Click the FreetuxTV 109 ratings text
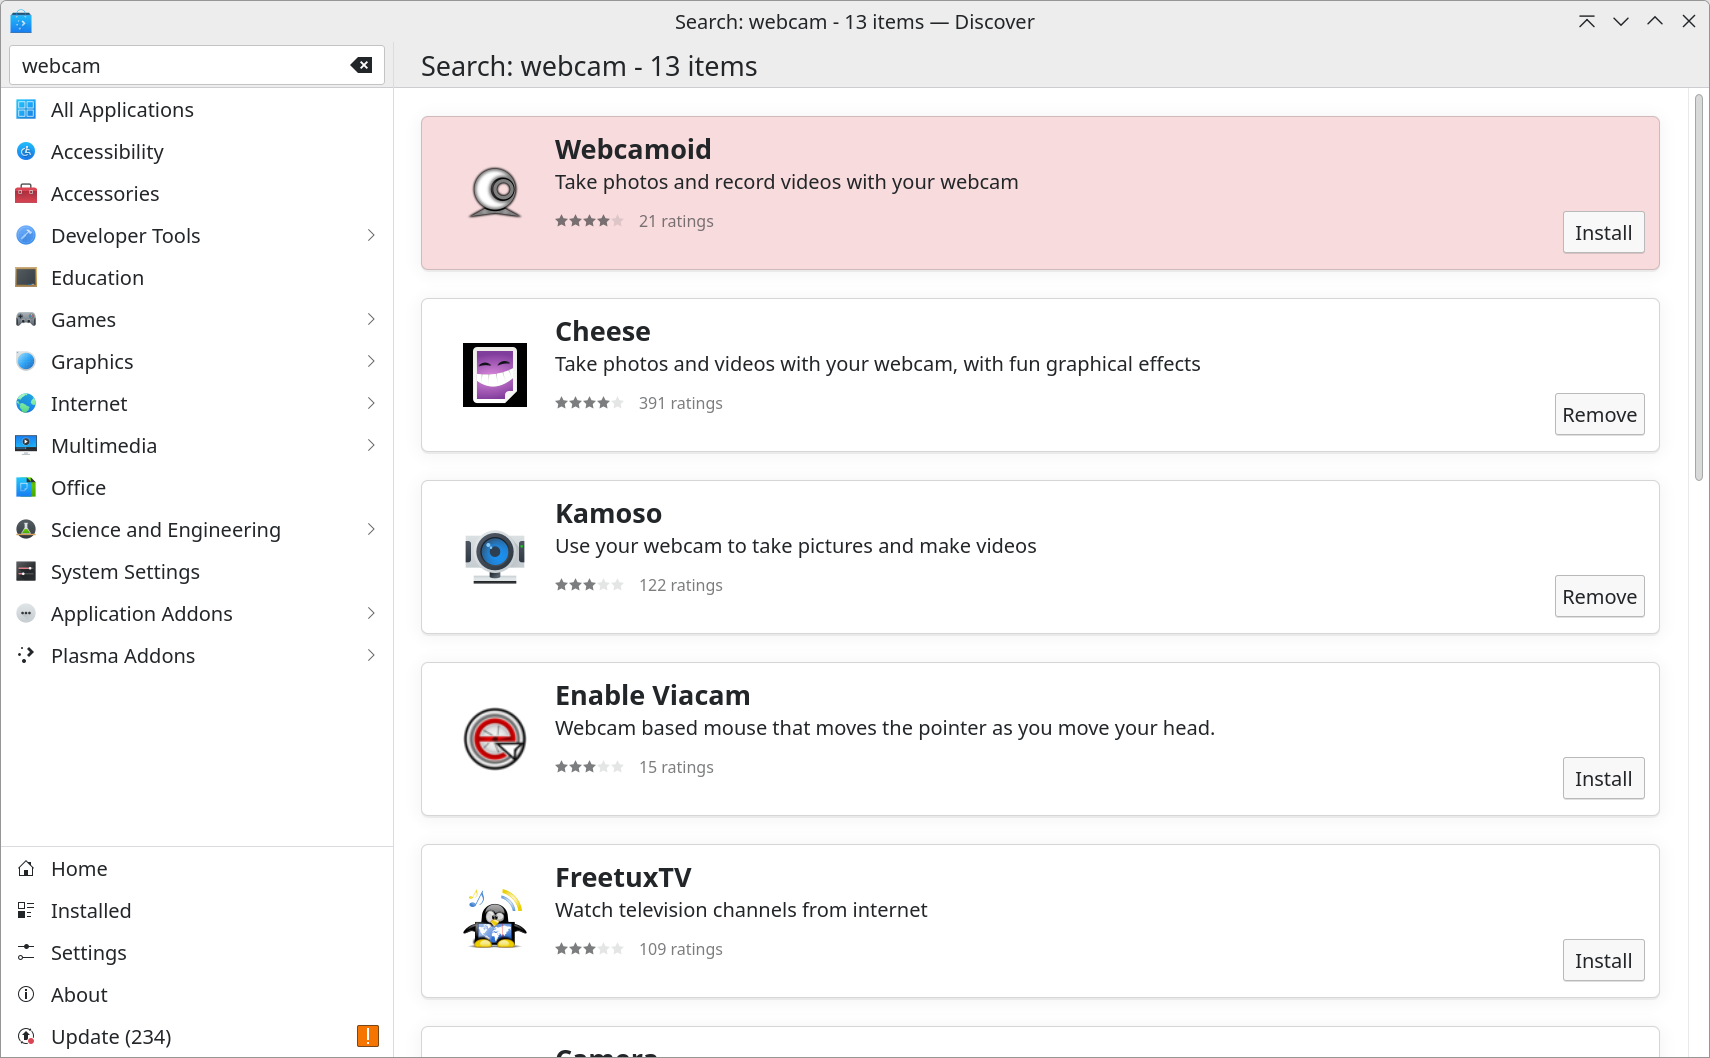The height and width of the screenshot is (1058, 1710). tap(680, 949)
